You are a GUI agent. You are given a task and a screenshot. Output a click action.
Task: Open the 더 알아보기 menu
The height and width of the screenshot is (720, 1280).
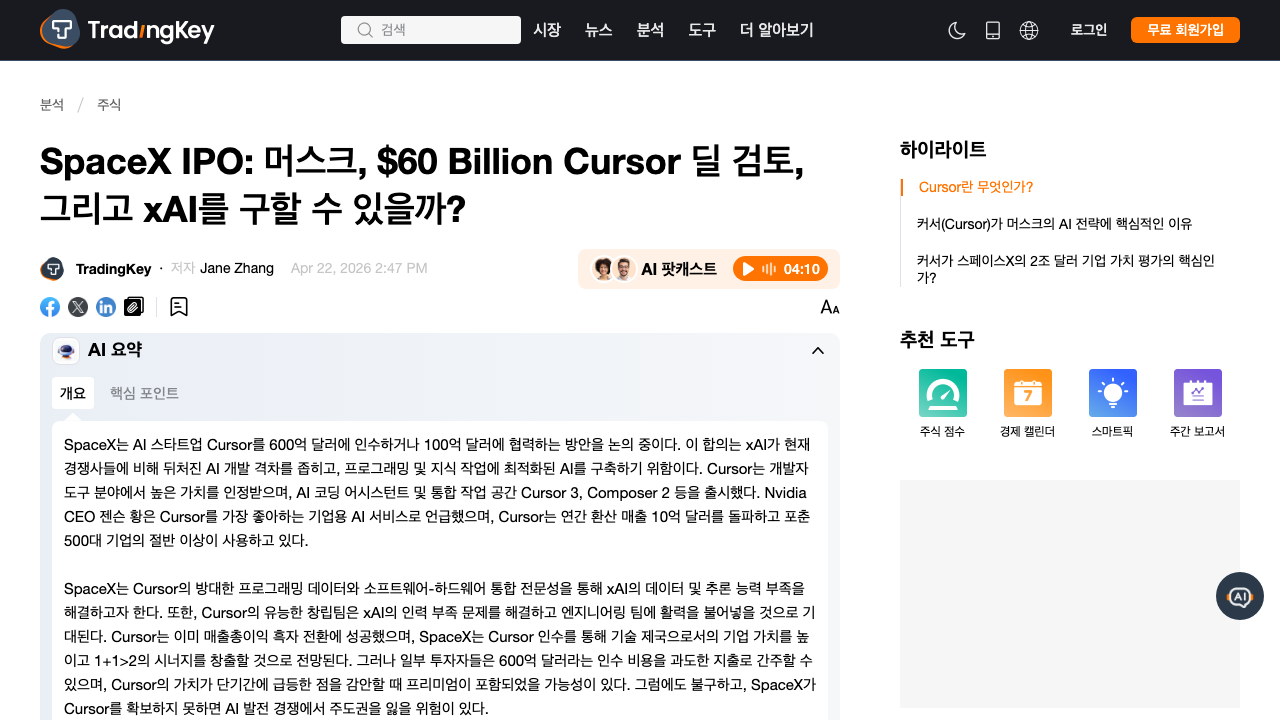click(x=777, y=30)
